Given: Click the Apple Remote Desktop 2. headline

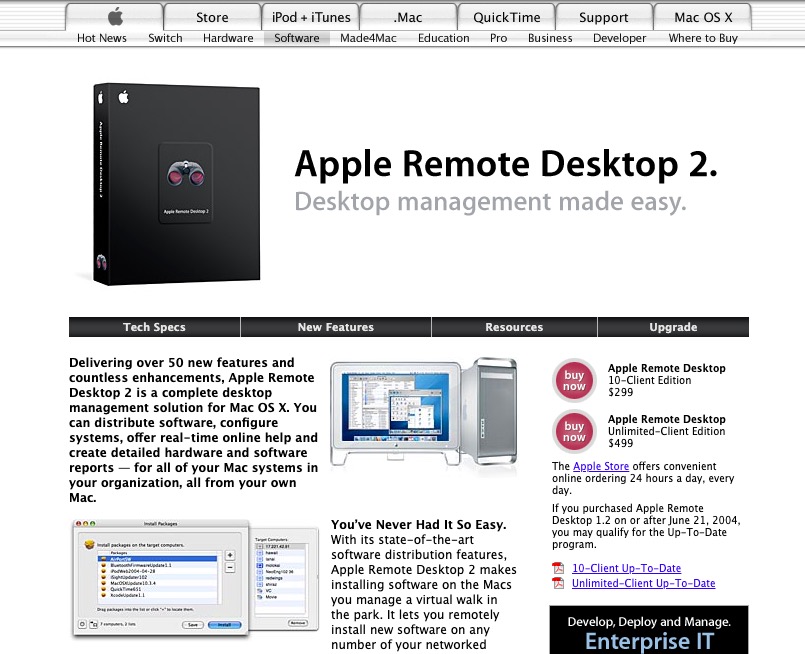Looking at the screenshot, I should click(506, 164).
